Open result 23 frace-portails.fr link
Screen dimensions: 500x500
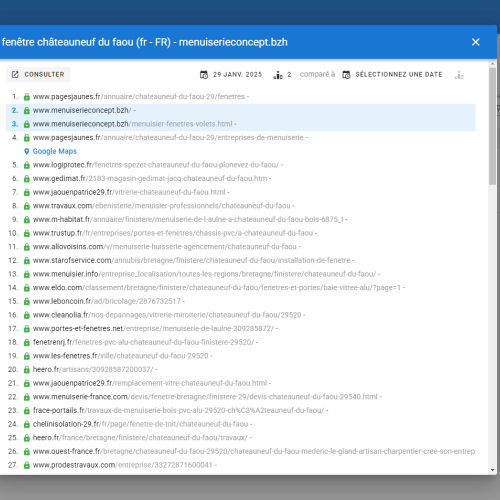tap(178, 411)
